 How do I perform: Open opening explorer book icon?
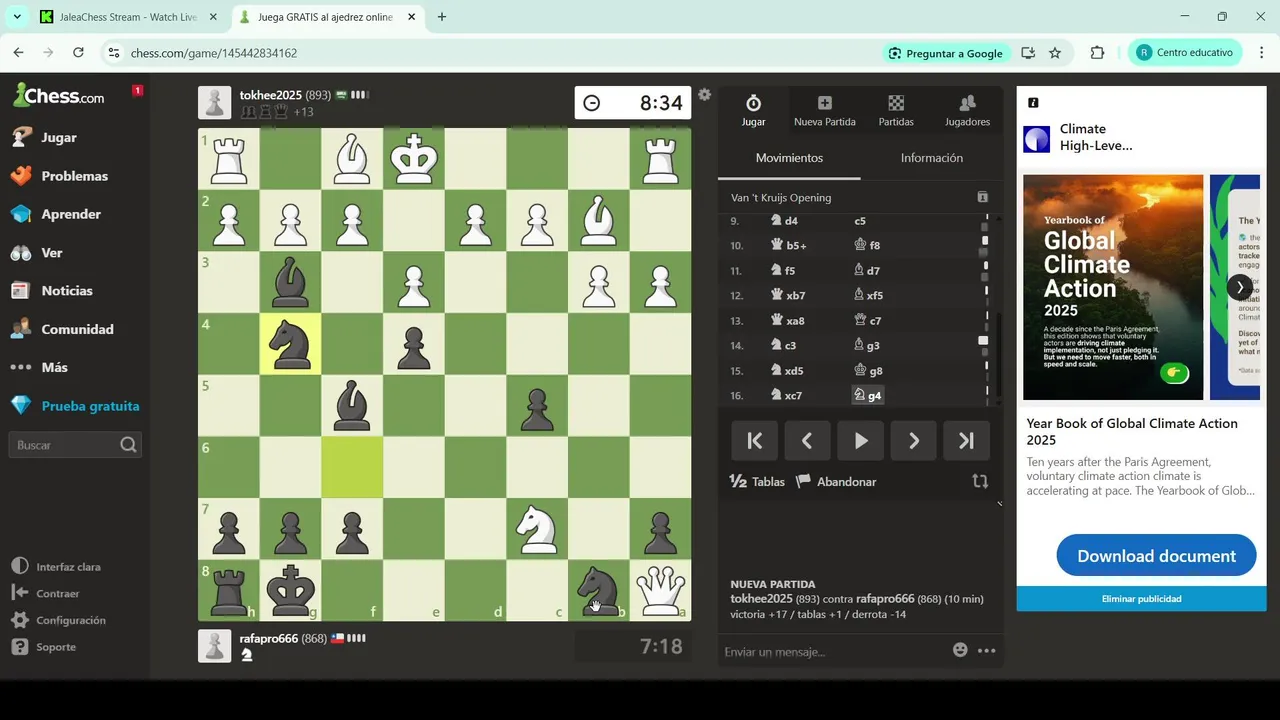pyautogui.click(x=982, y=198)
